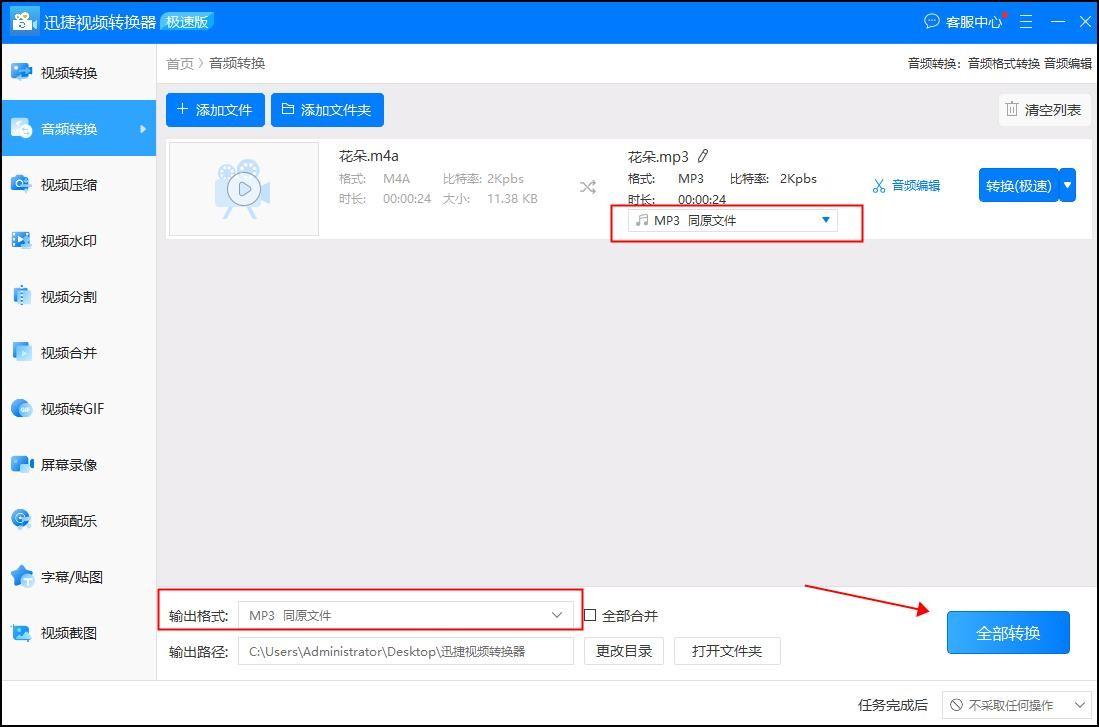Click the 输出路径 path field

point(406,651)
